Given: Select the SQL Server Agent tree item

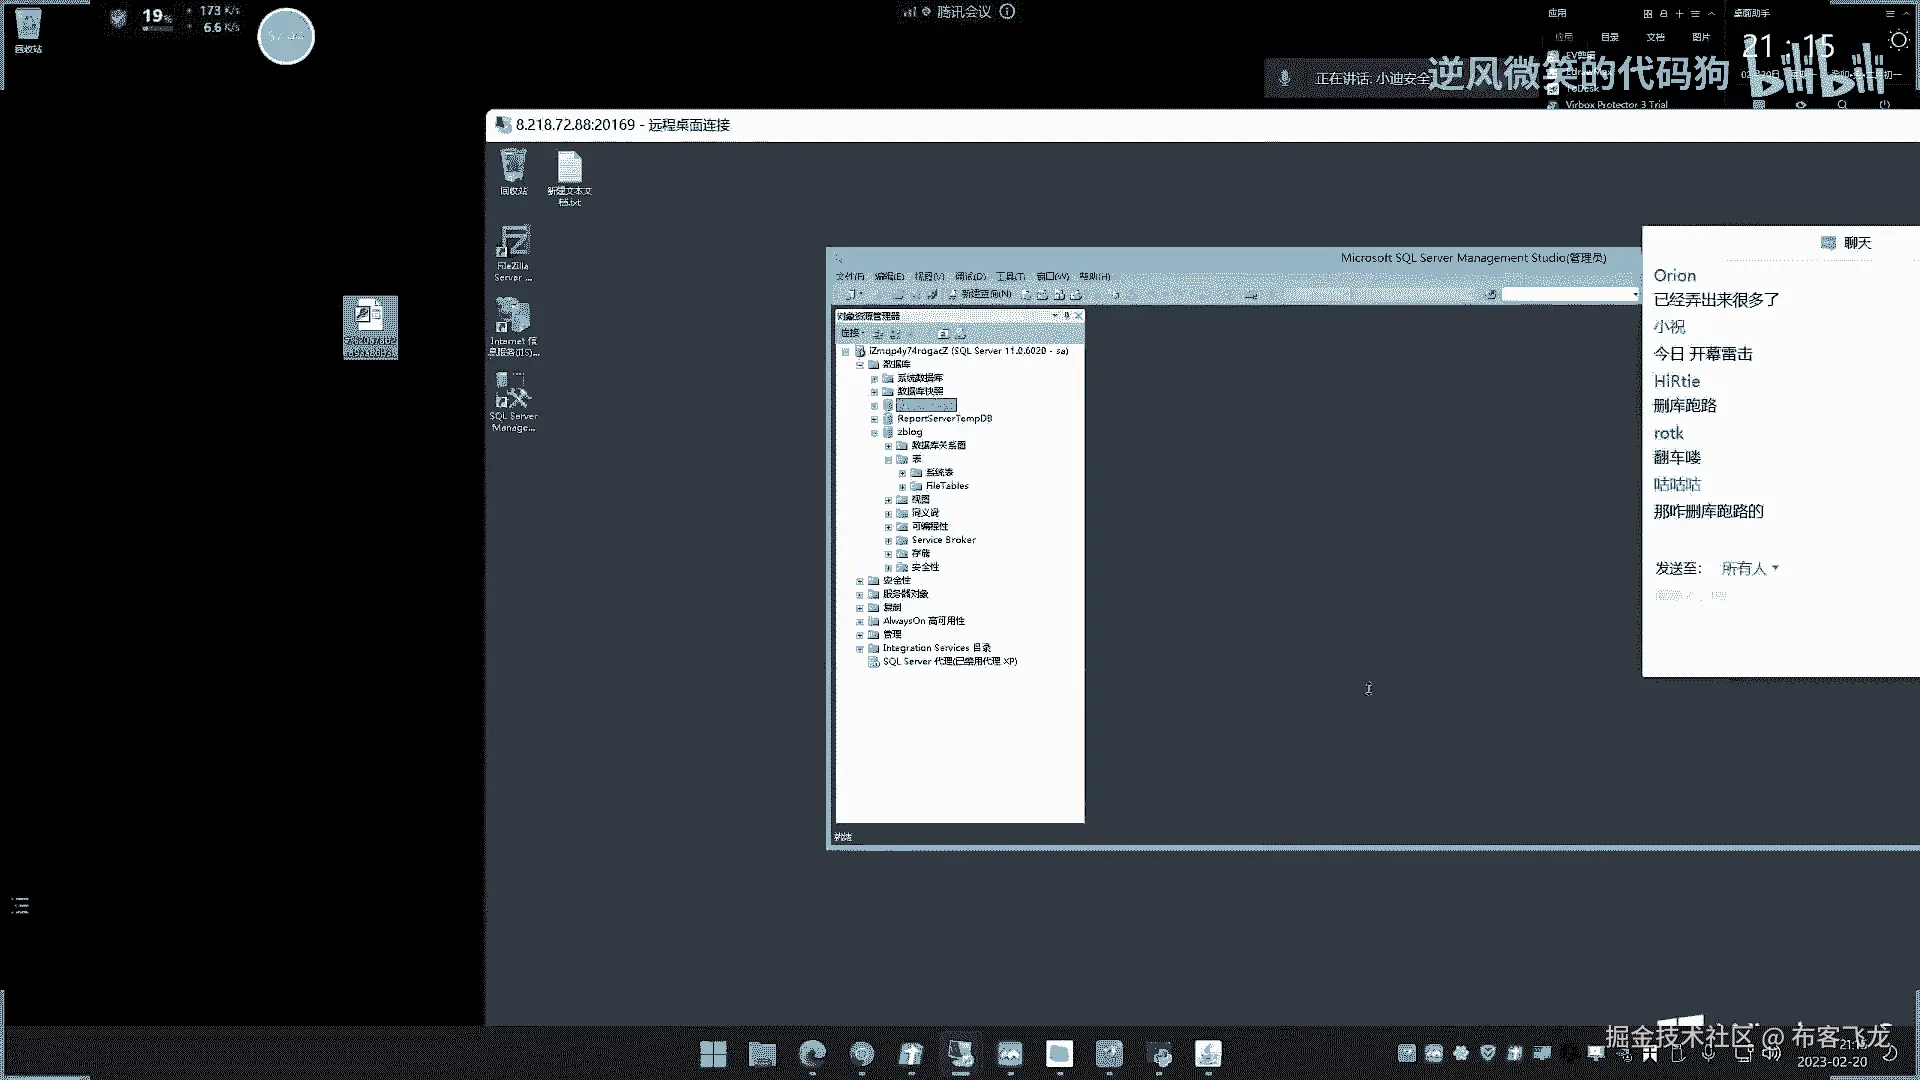Looking at the screenshot, I should point(948,661).
